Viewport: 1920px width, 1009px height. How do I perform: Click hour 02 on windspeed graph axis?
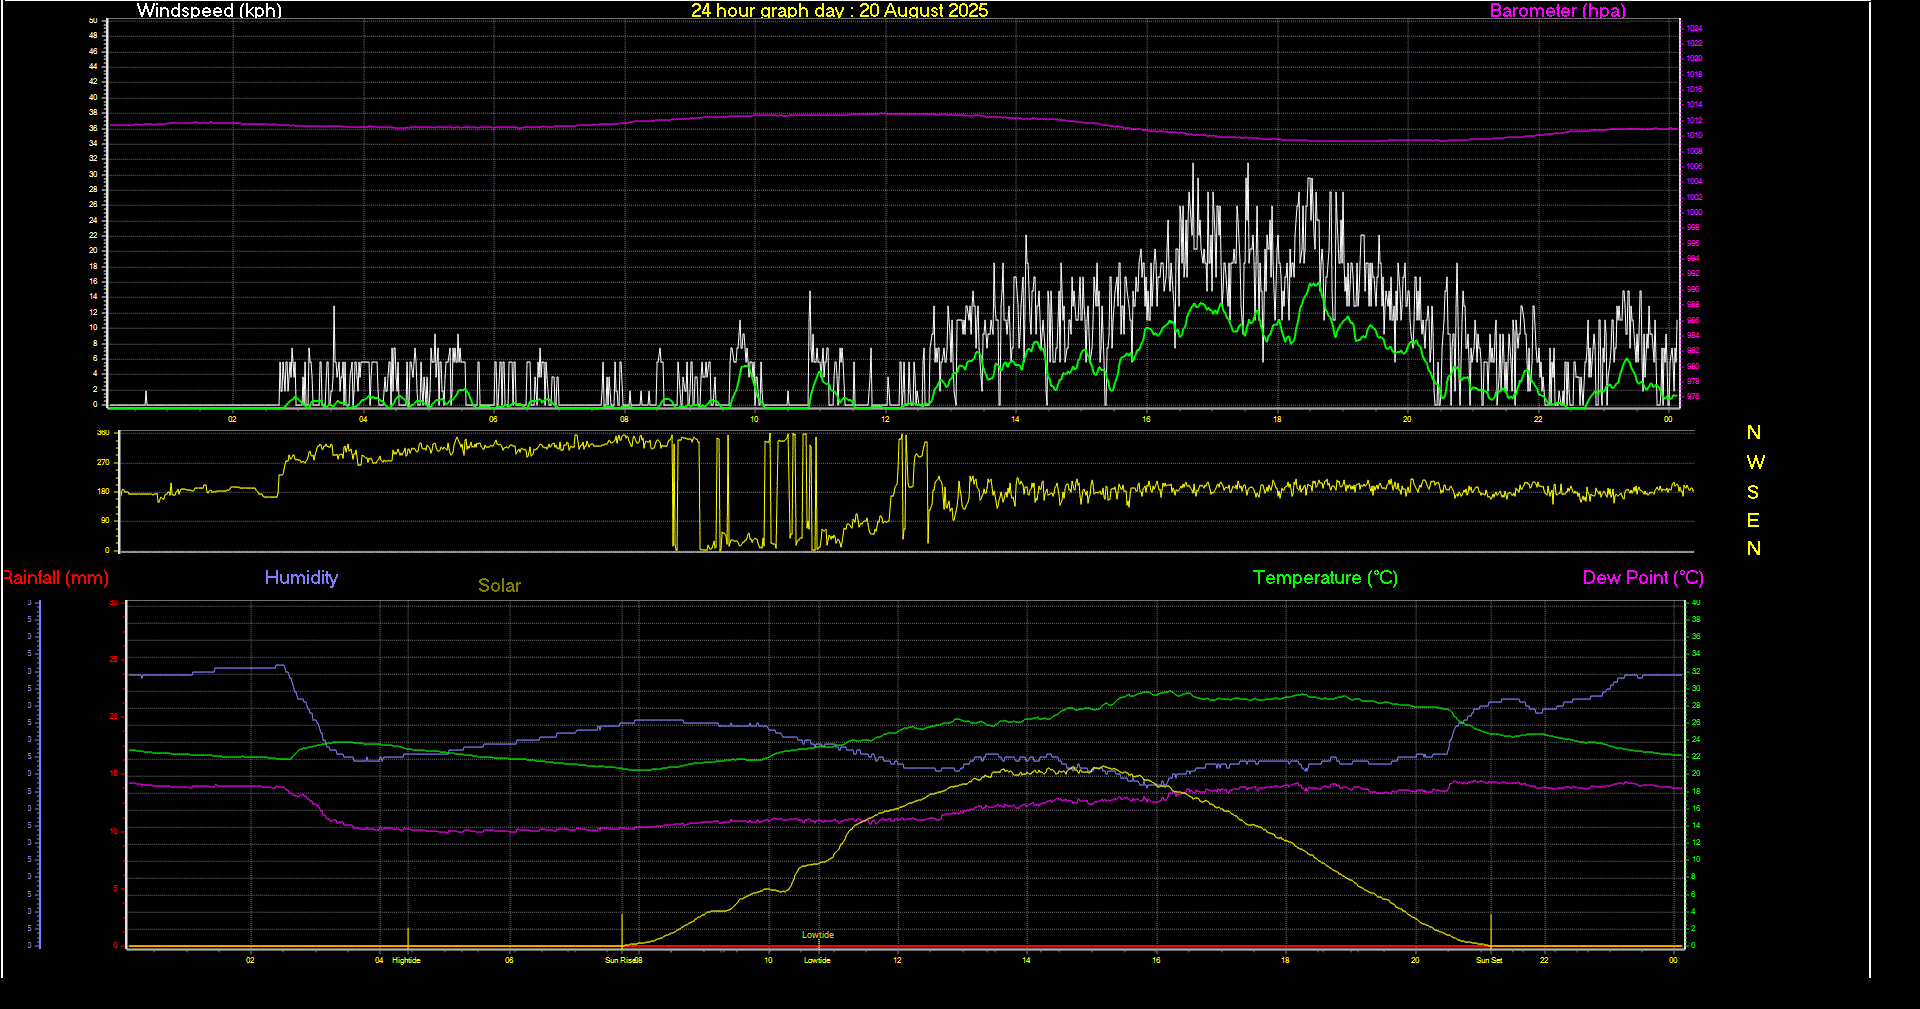(x=232, y=419)
